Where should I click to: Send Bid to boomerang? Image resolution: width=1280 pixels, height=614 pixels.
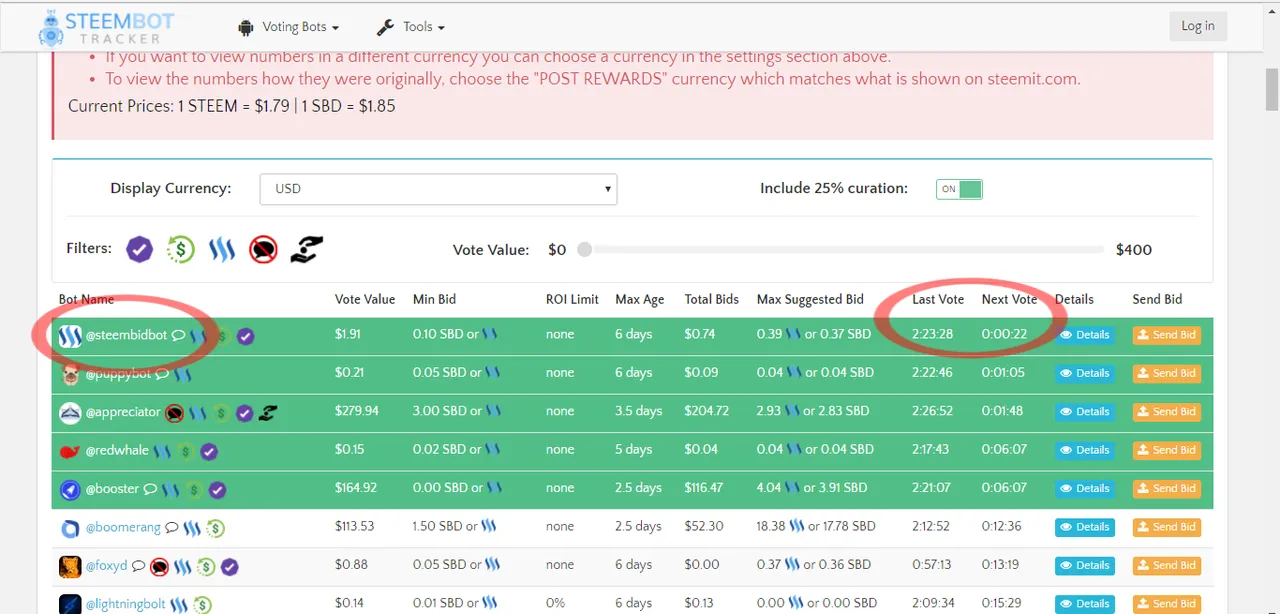pyautogui.click(x=1167, y=527)
